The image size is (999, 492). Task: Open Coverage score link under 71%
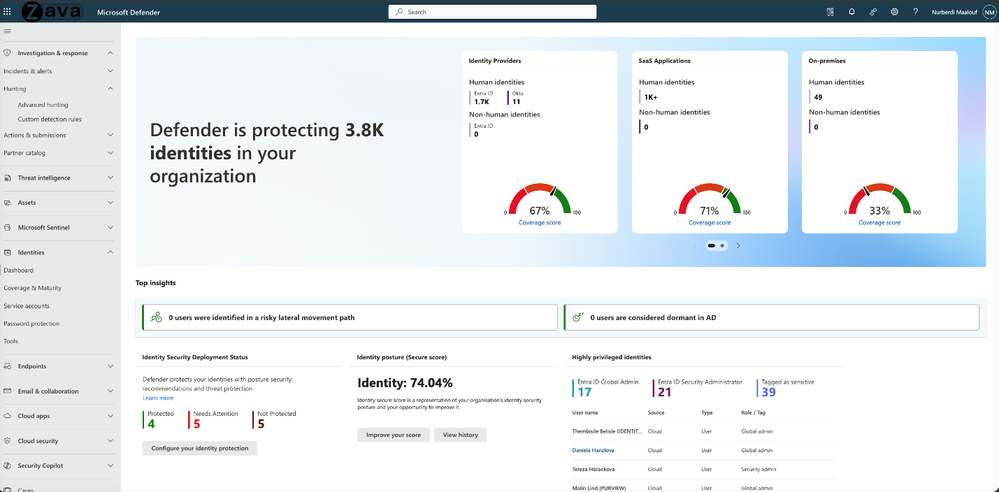[710, 222]
